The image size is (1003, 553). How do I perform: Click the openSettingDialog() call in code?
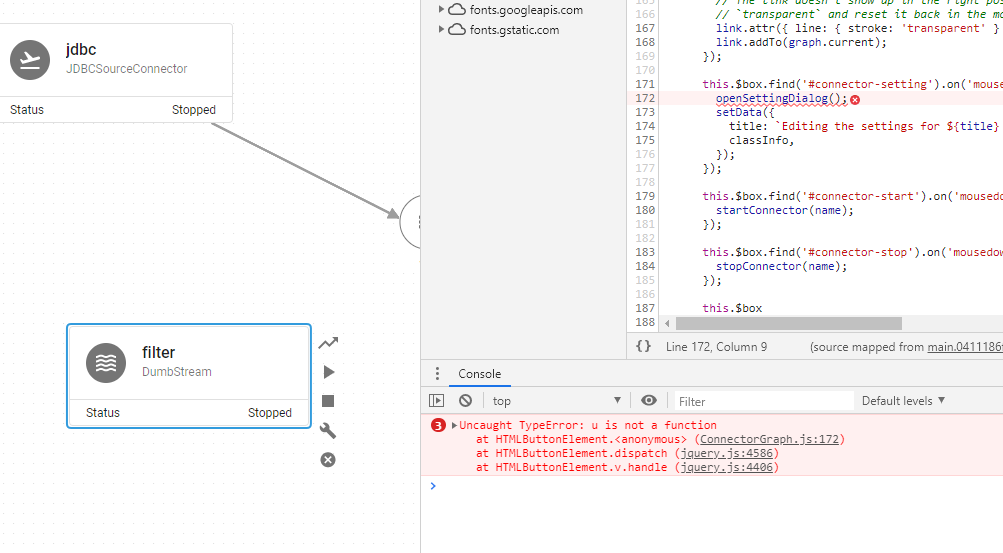pos(781,98)
